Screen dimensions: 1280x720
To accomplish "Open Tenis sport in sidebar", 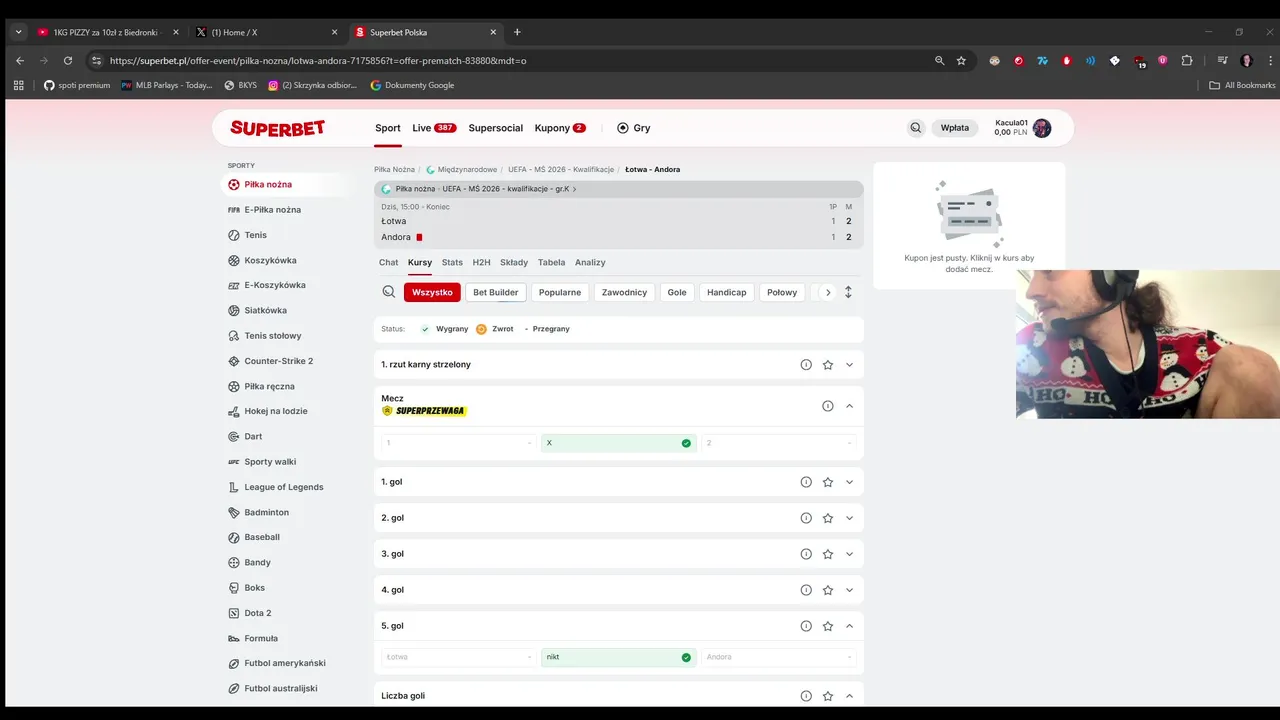I will click(x=248, y=235).
